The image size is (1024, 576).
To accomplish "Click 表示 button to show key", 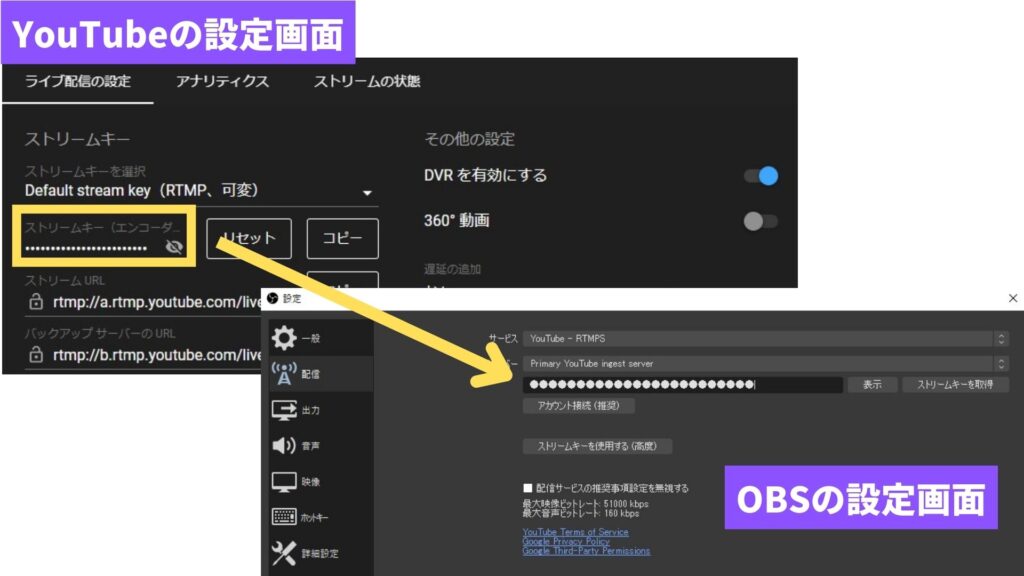I will tap(872, 385).
